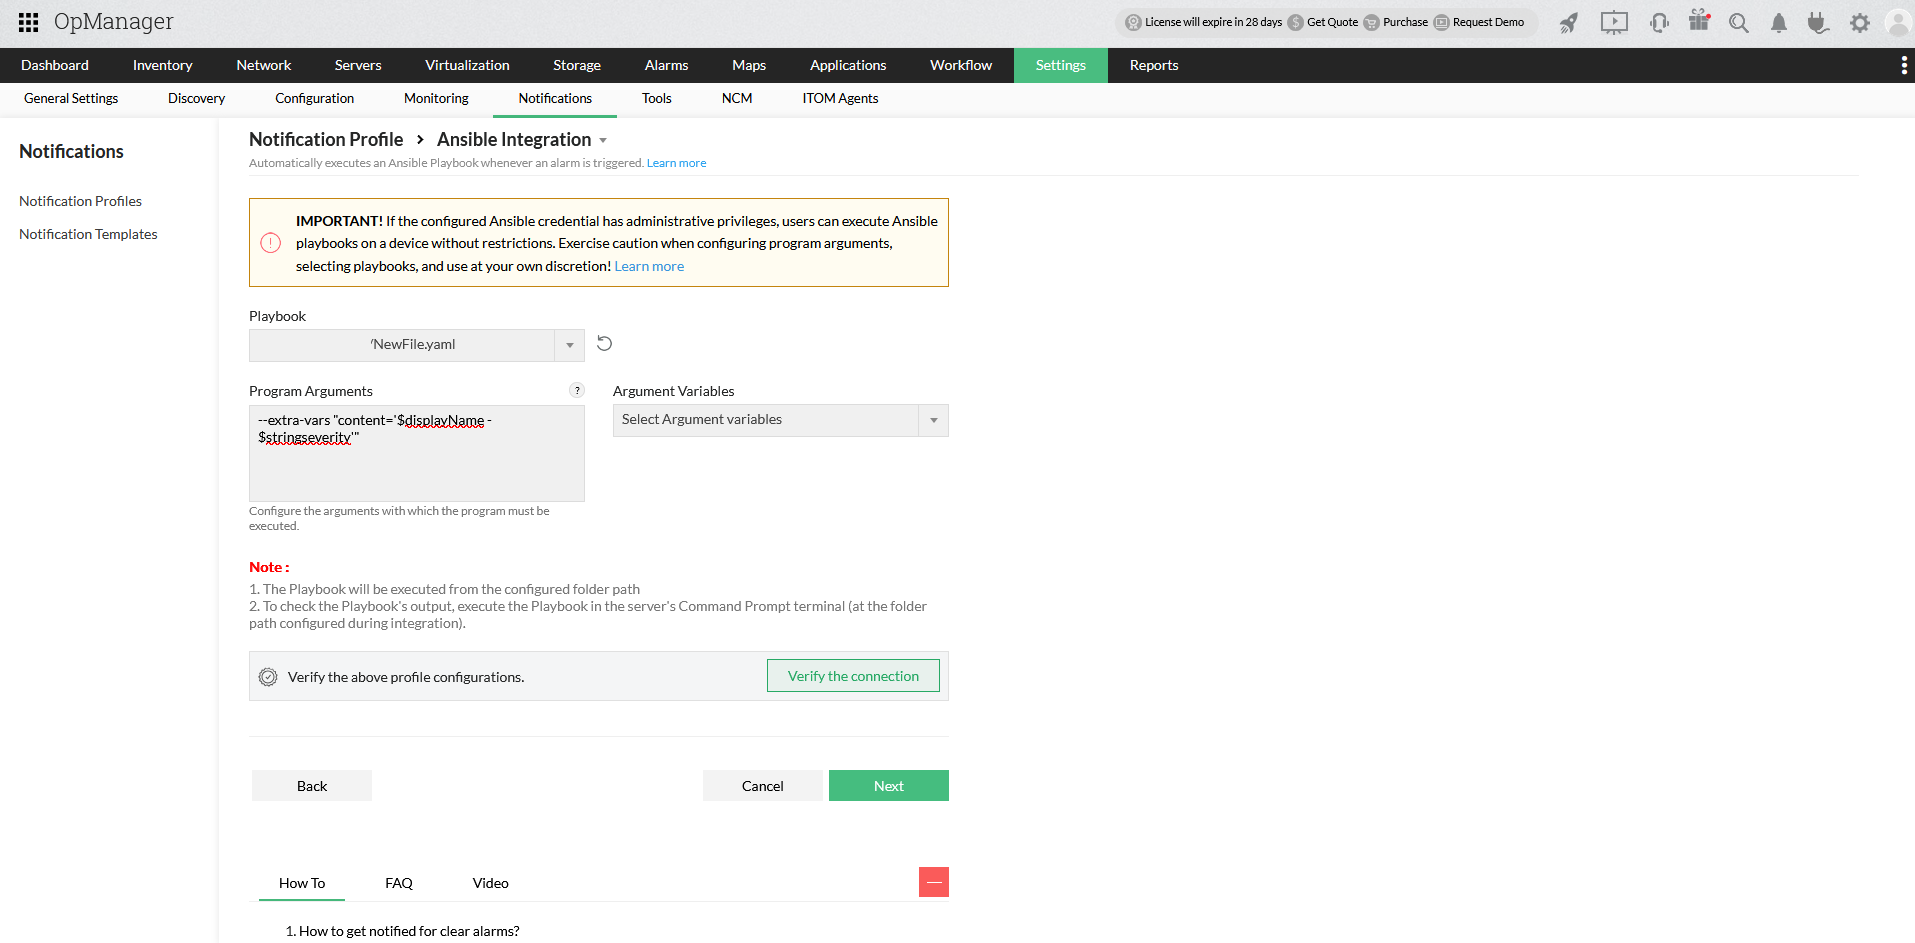Click the Back button
This screenshot has width=1915, height=943.
click(312, 786)
